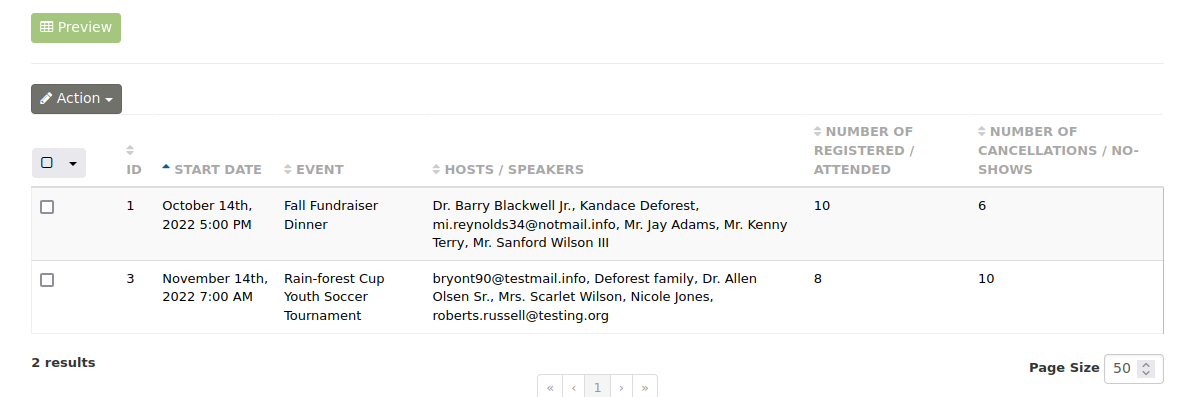Open the Action menu
This screenshot has height=397, width=1181.
click(x=76, y=99)
